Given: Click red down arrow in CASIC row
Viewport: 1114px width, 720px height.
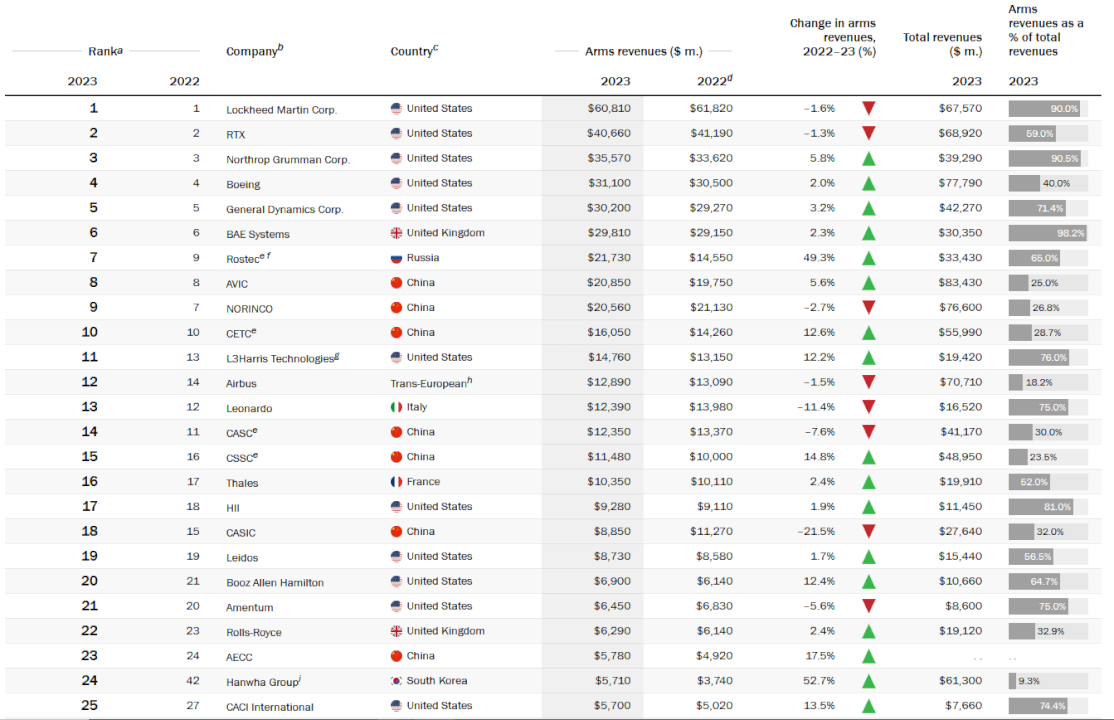Looking at the screenshot, I should 868,532.
